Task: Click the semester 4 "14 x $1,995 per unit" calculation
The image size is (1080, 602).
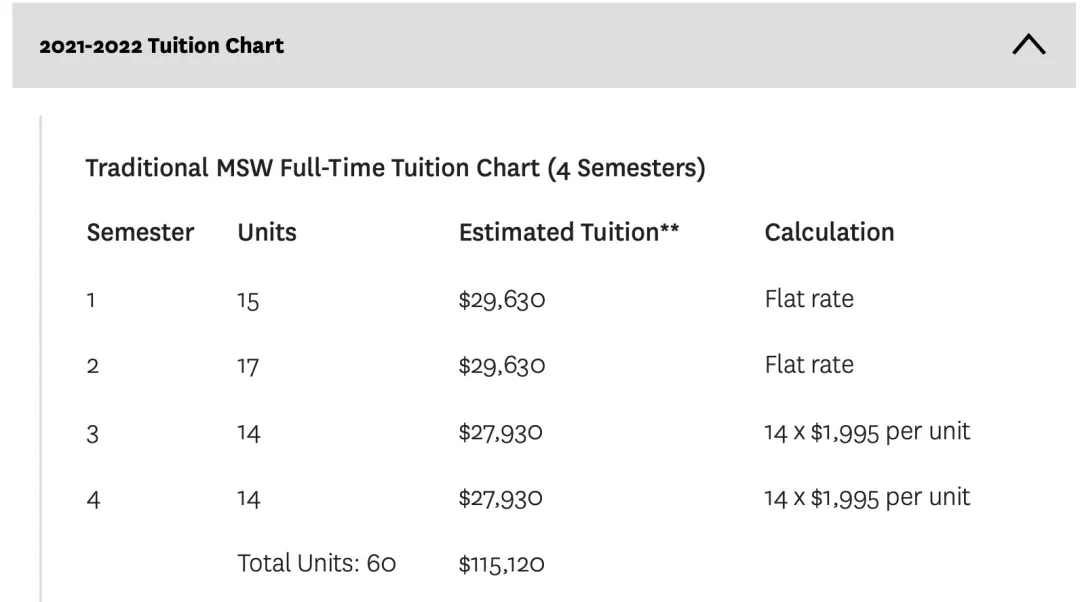Action: (867, 498)
